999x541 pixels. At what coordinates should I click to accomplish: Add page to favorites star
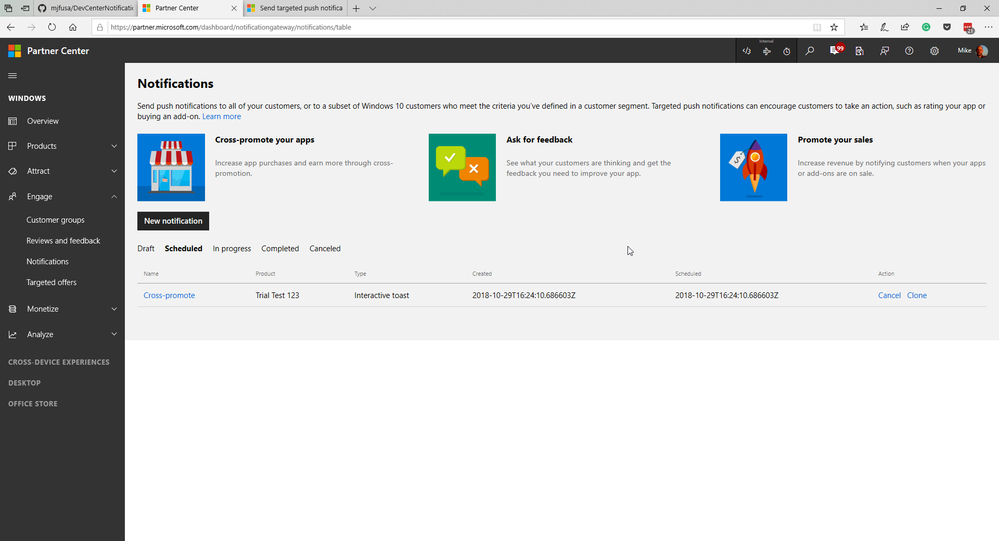point(834,27)
